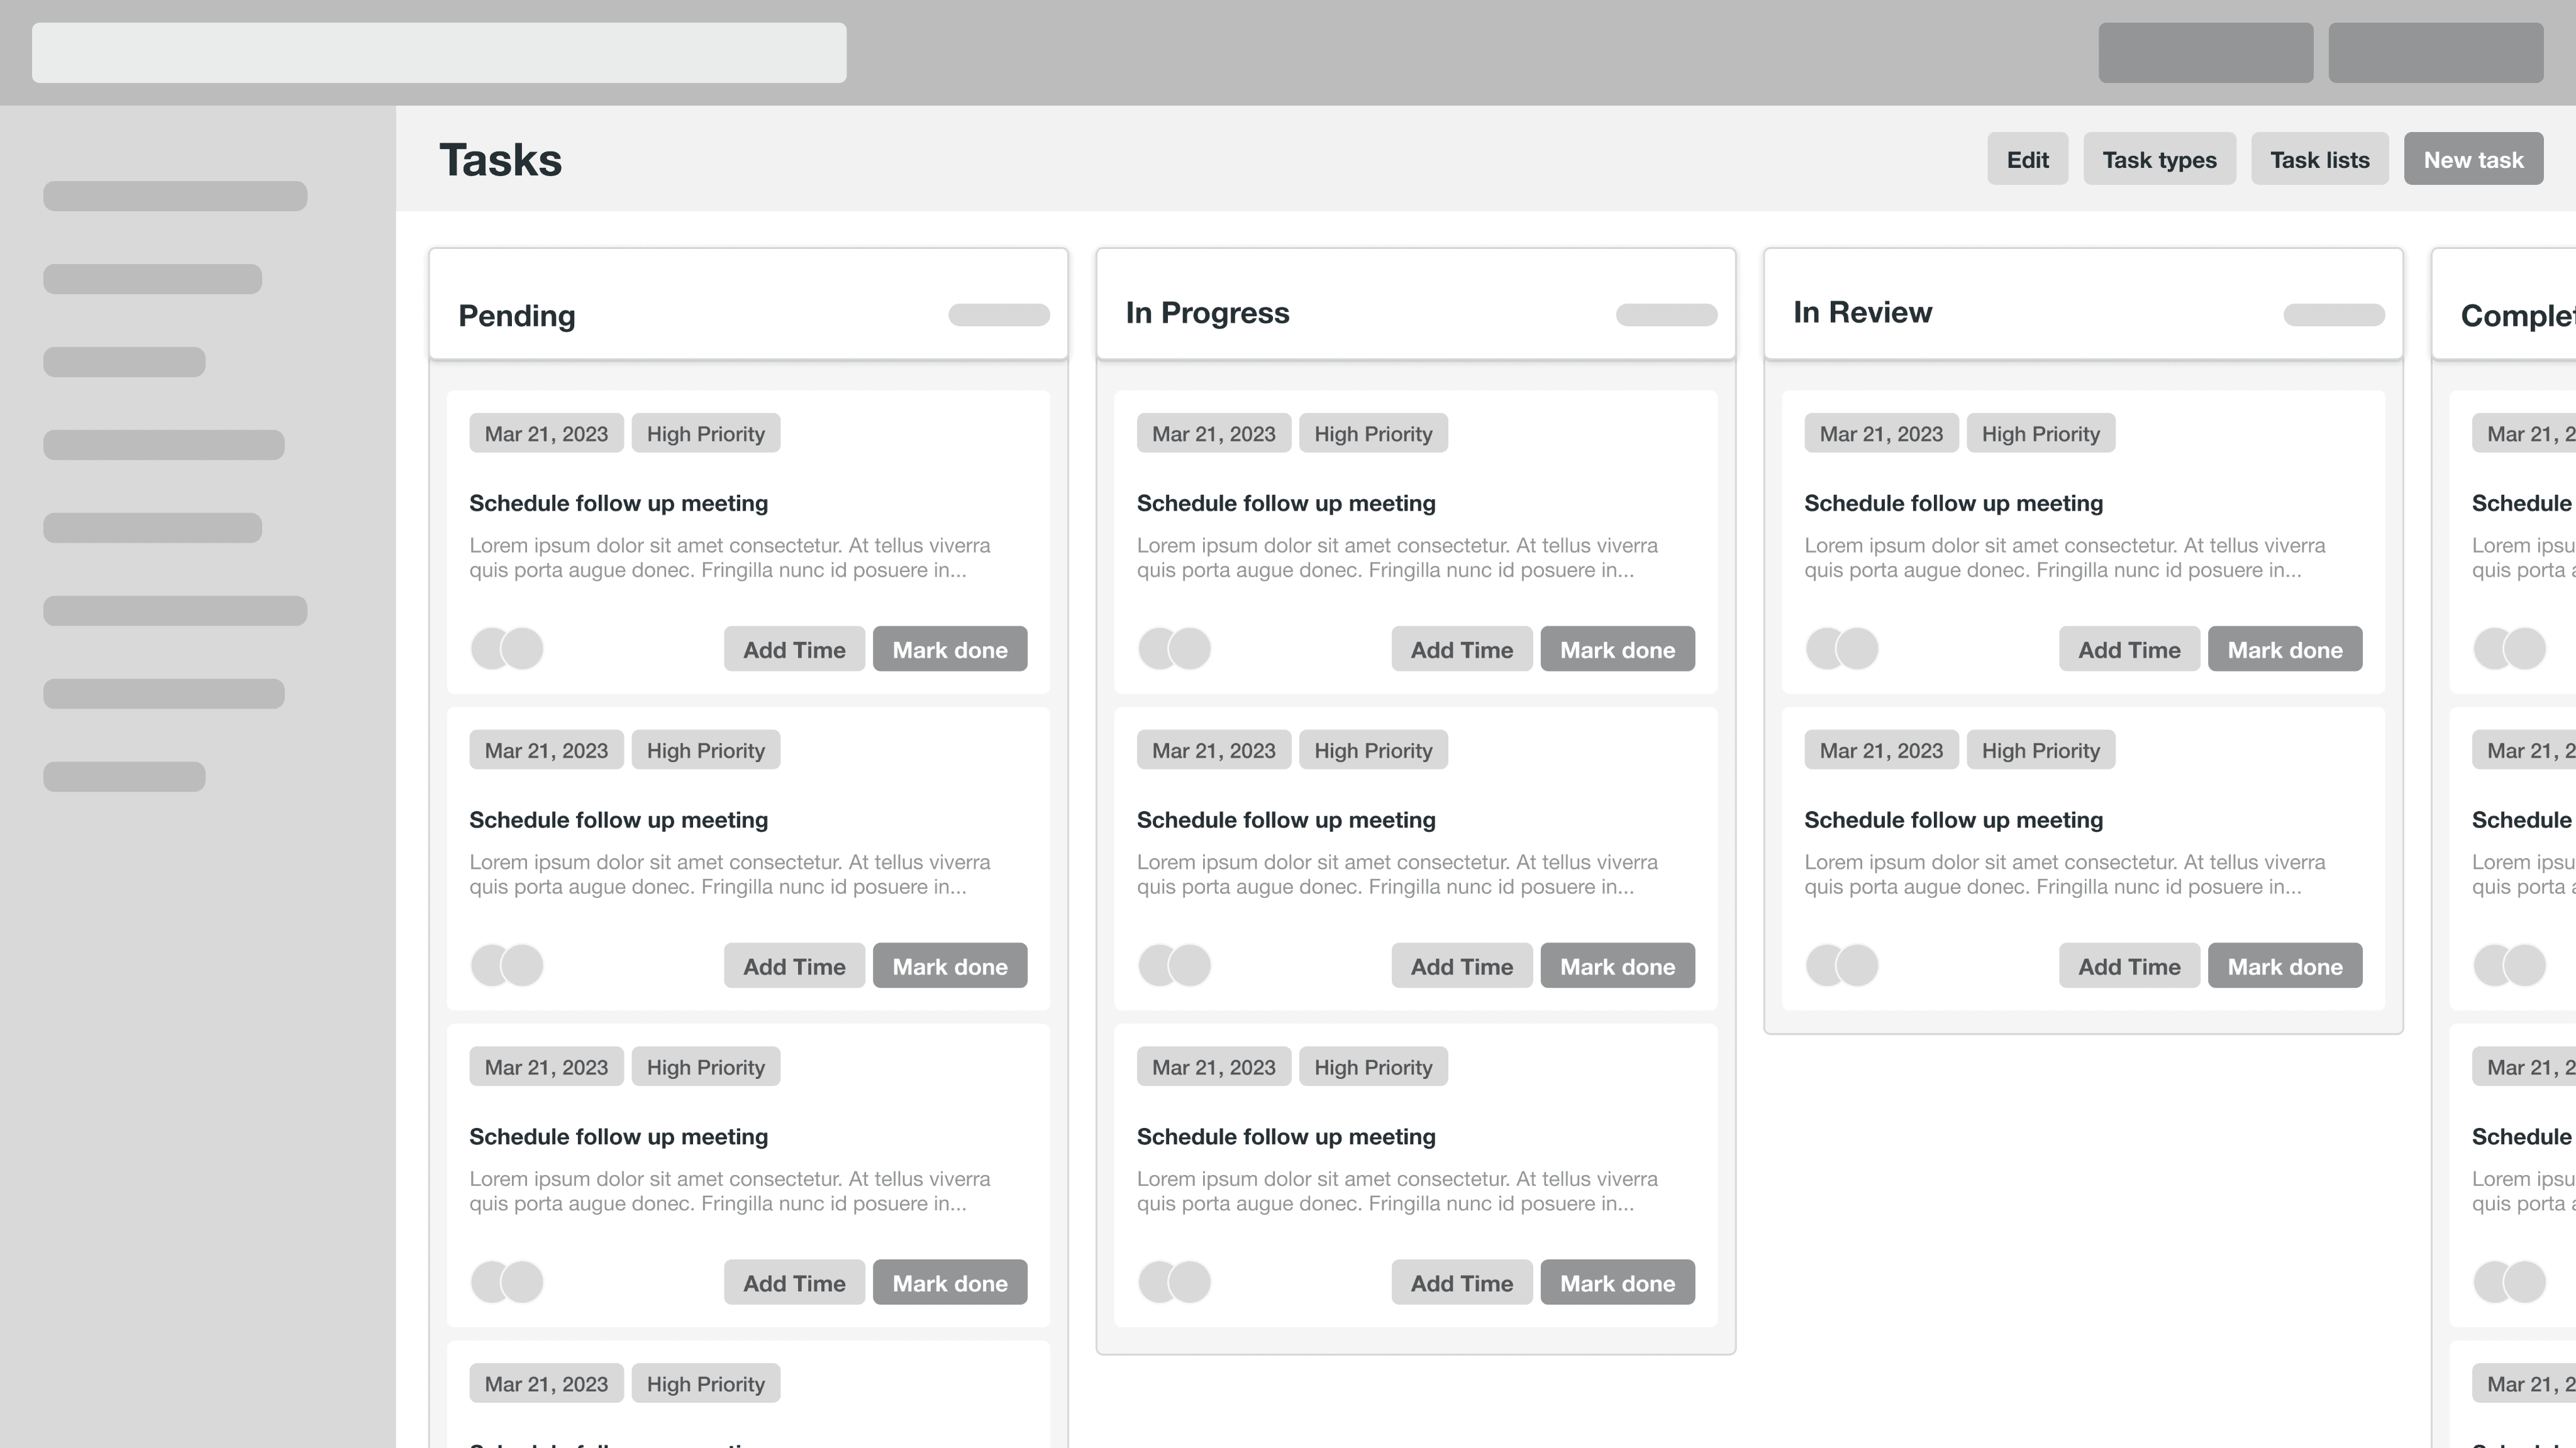Click the High Priority tag on the first In Progress card
Screen dimensions: 2576x1448
[x=1372, y=434]
